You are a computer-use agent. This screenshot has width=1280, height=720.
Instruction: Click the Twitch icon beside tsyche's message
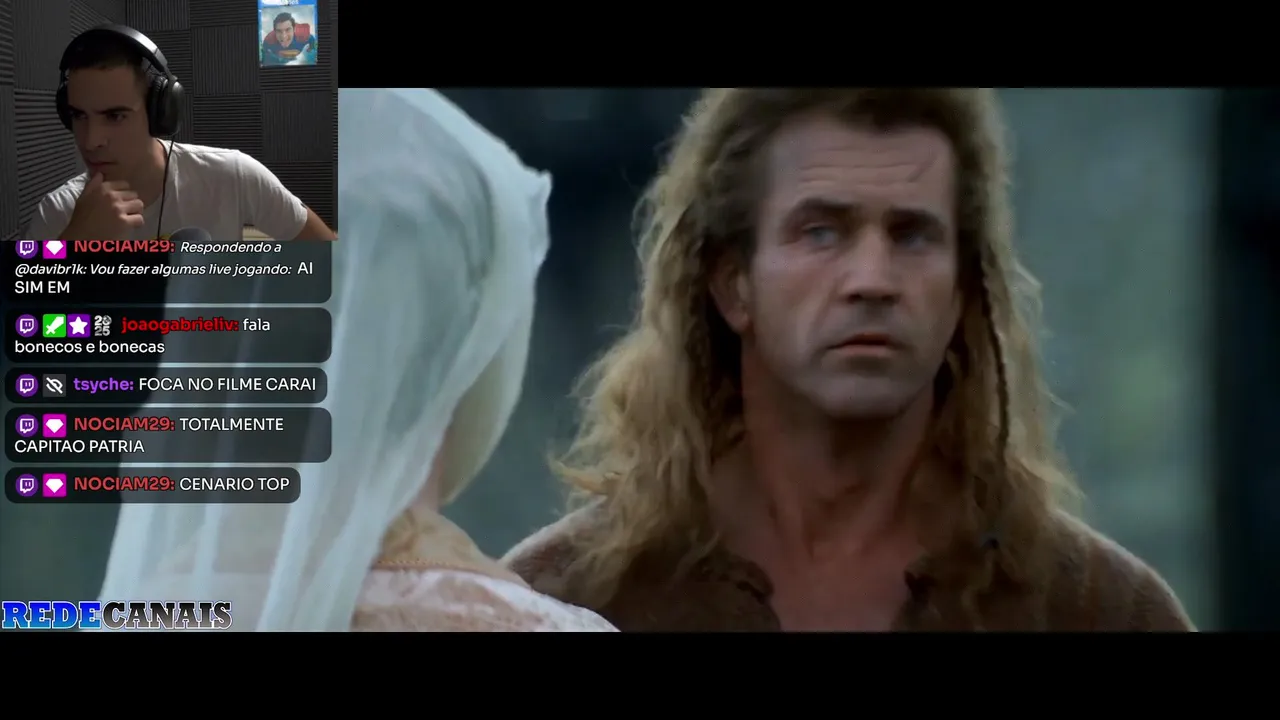[x=27, y=385]
